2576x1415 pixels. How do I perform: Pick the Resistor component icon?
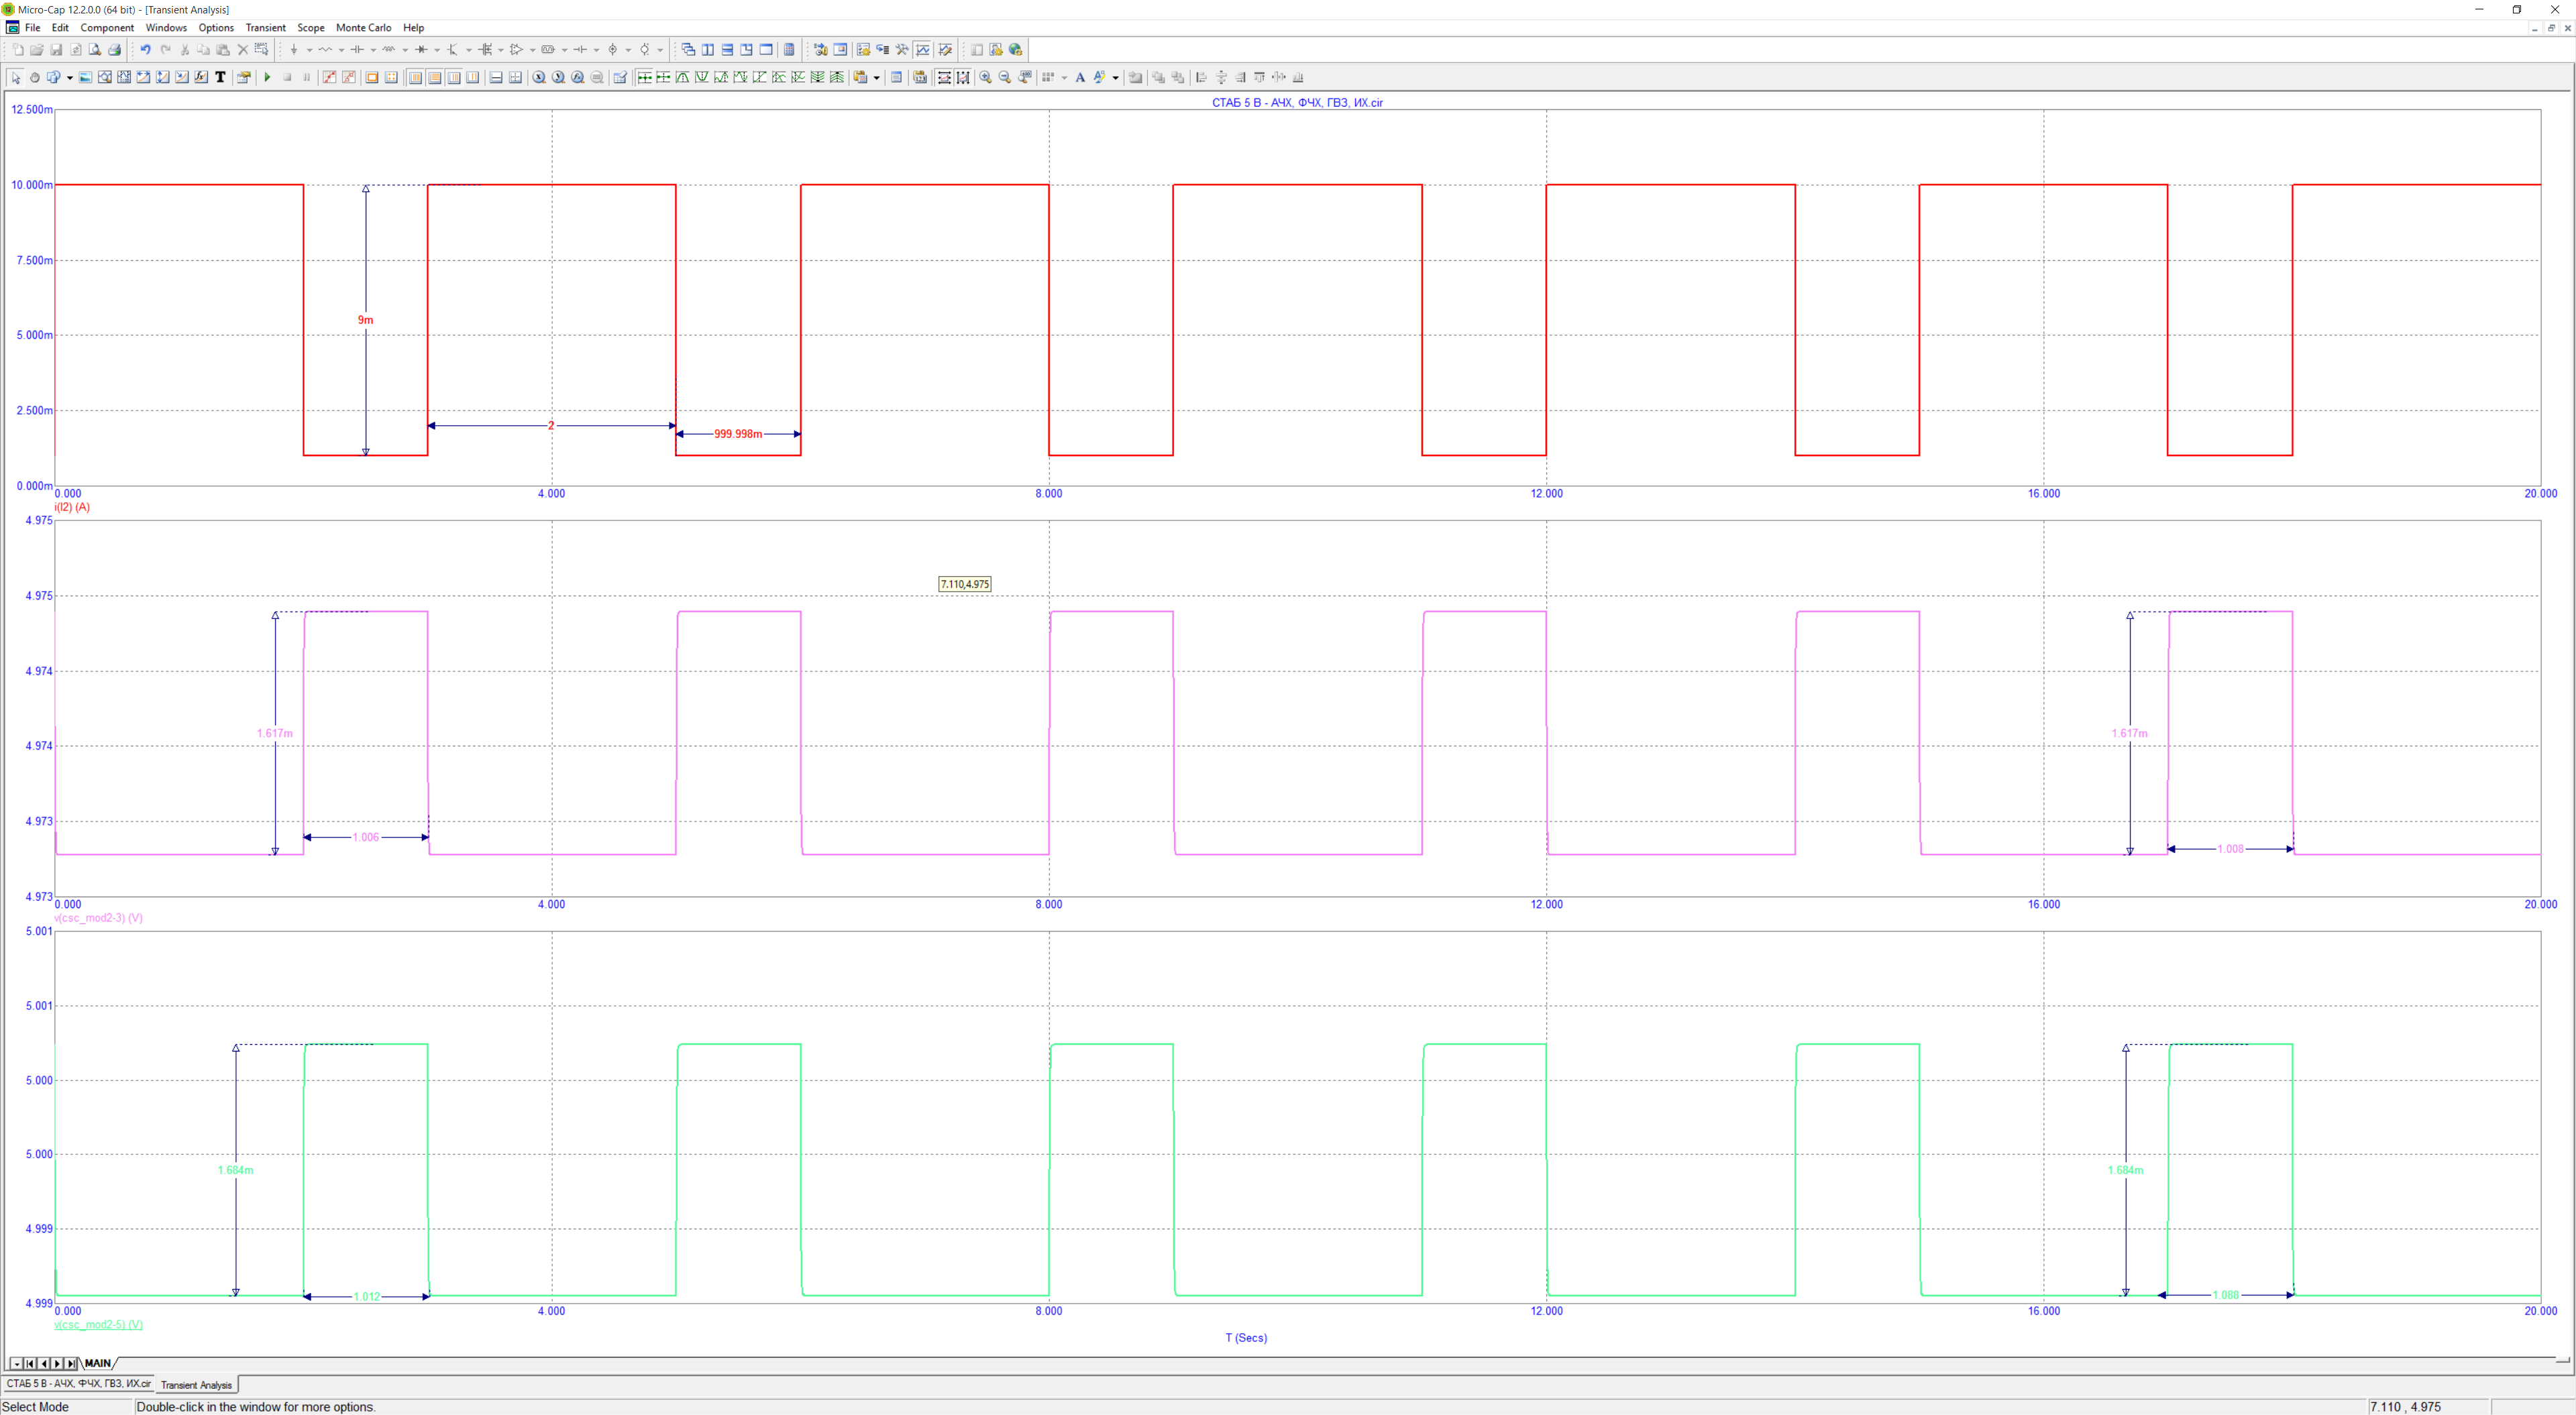tap(325, 49)
